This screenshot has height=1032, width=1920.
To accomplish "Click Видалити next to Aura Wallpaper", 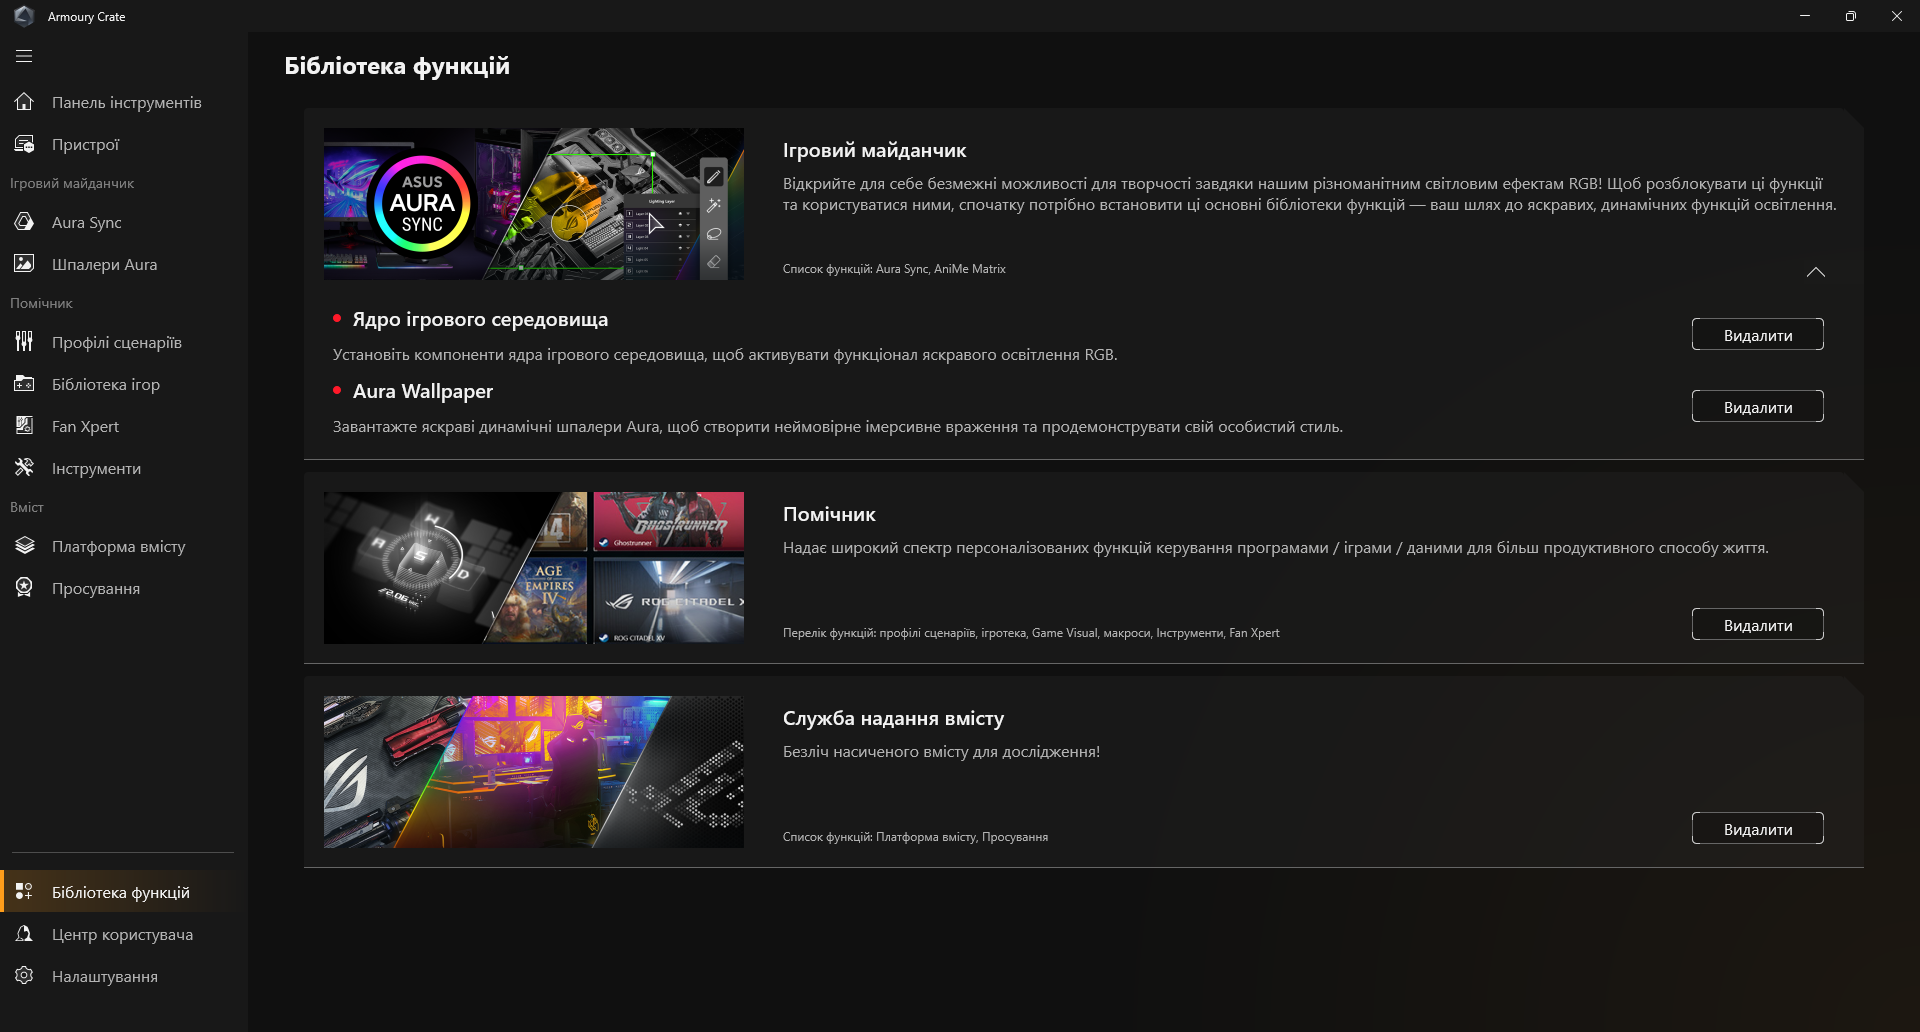I will click(x=1757, y=407).
